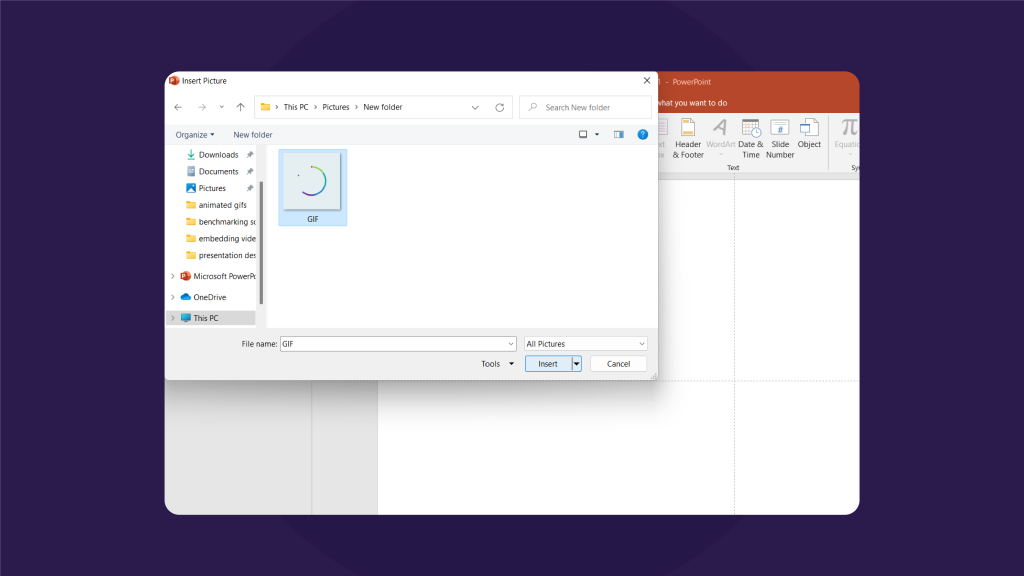Screen dimensions: 1024x576
Task: Go up one level with the up arrow
Action: pos(240,107)
